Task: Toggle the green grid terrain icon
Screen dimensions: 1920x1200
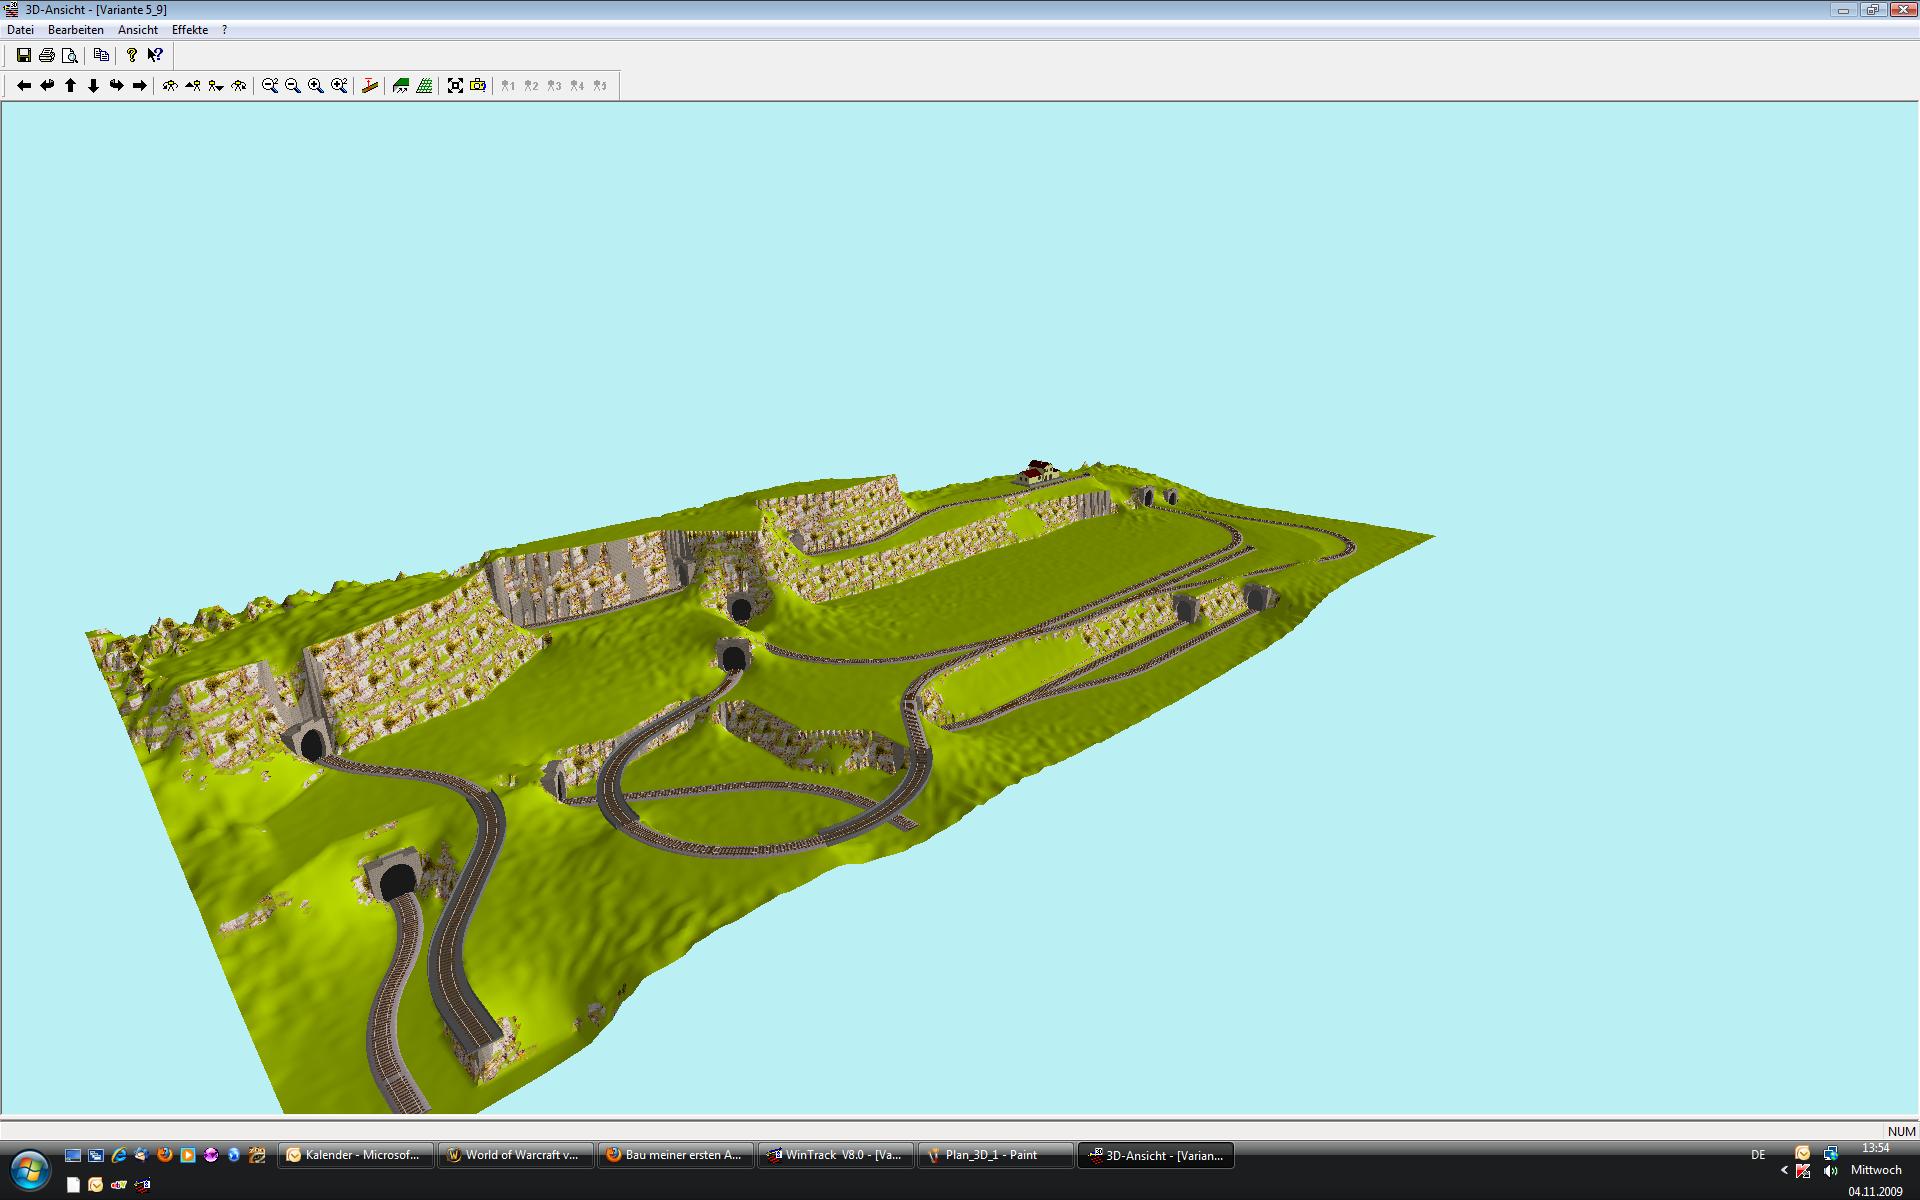Action: (x=424, y=86)
